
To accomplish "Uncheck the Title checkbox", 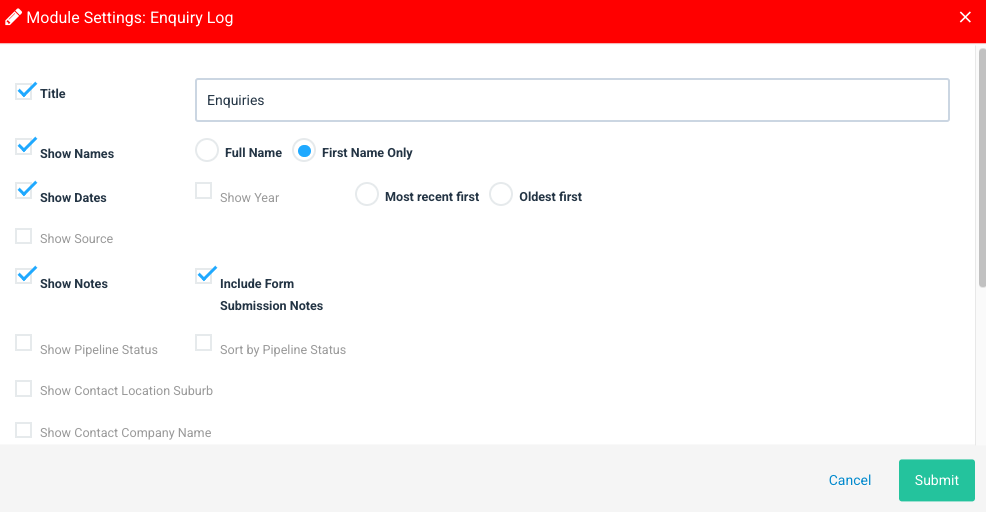I will [24, 92].
